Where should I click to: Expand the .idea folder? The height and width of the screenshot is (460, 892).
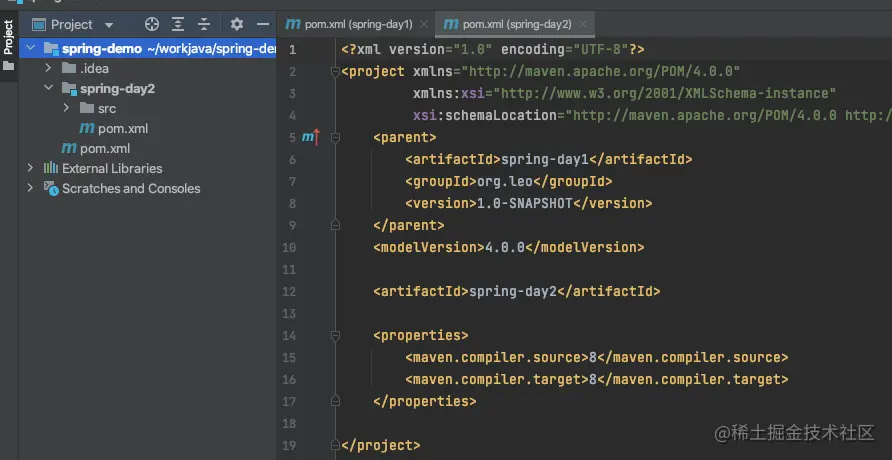(x=48, y=68)
